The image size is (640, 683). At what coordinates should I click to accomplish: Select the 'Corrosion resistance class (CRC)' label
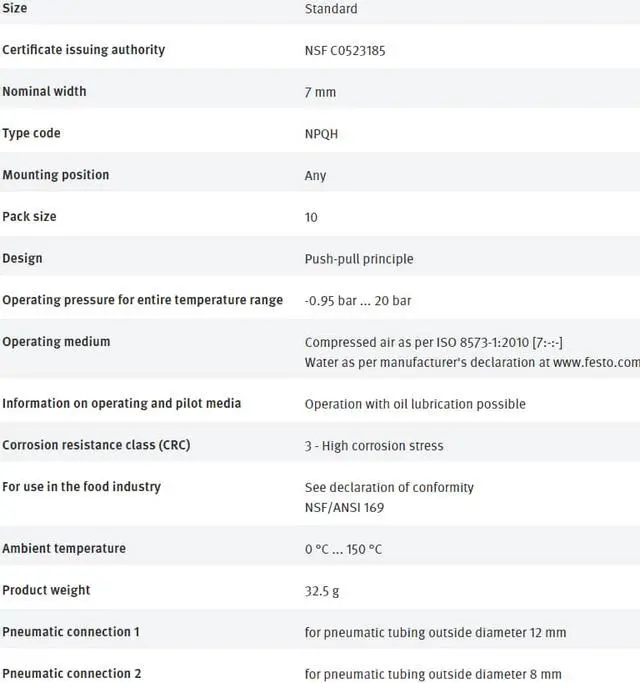[x=95, y=445]
